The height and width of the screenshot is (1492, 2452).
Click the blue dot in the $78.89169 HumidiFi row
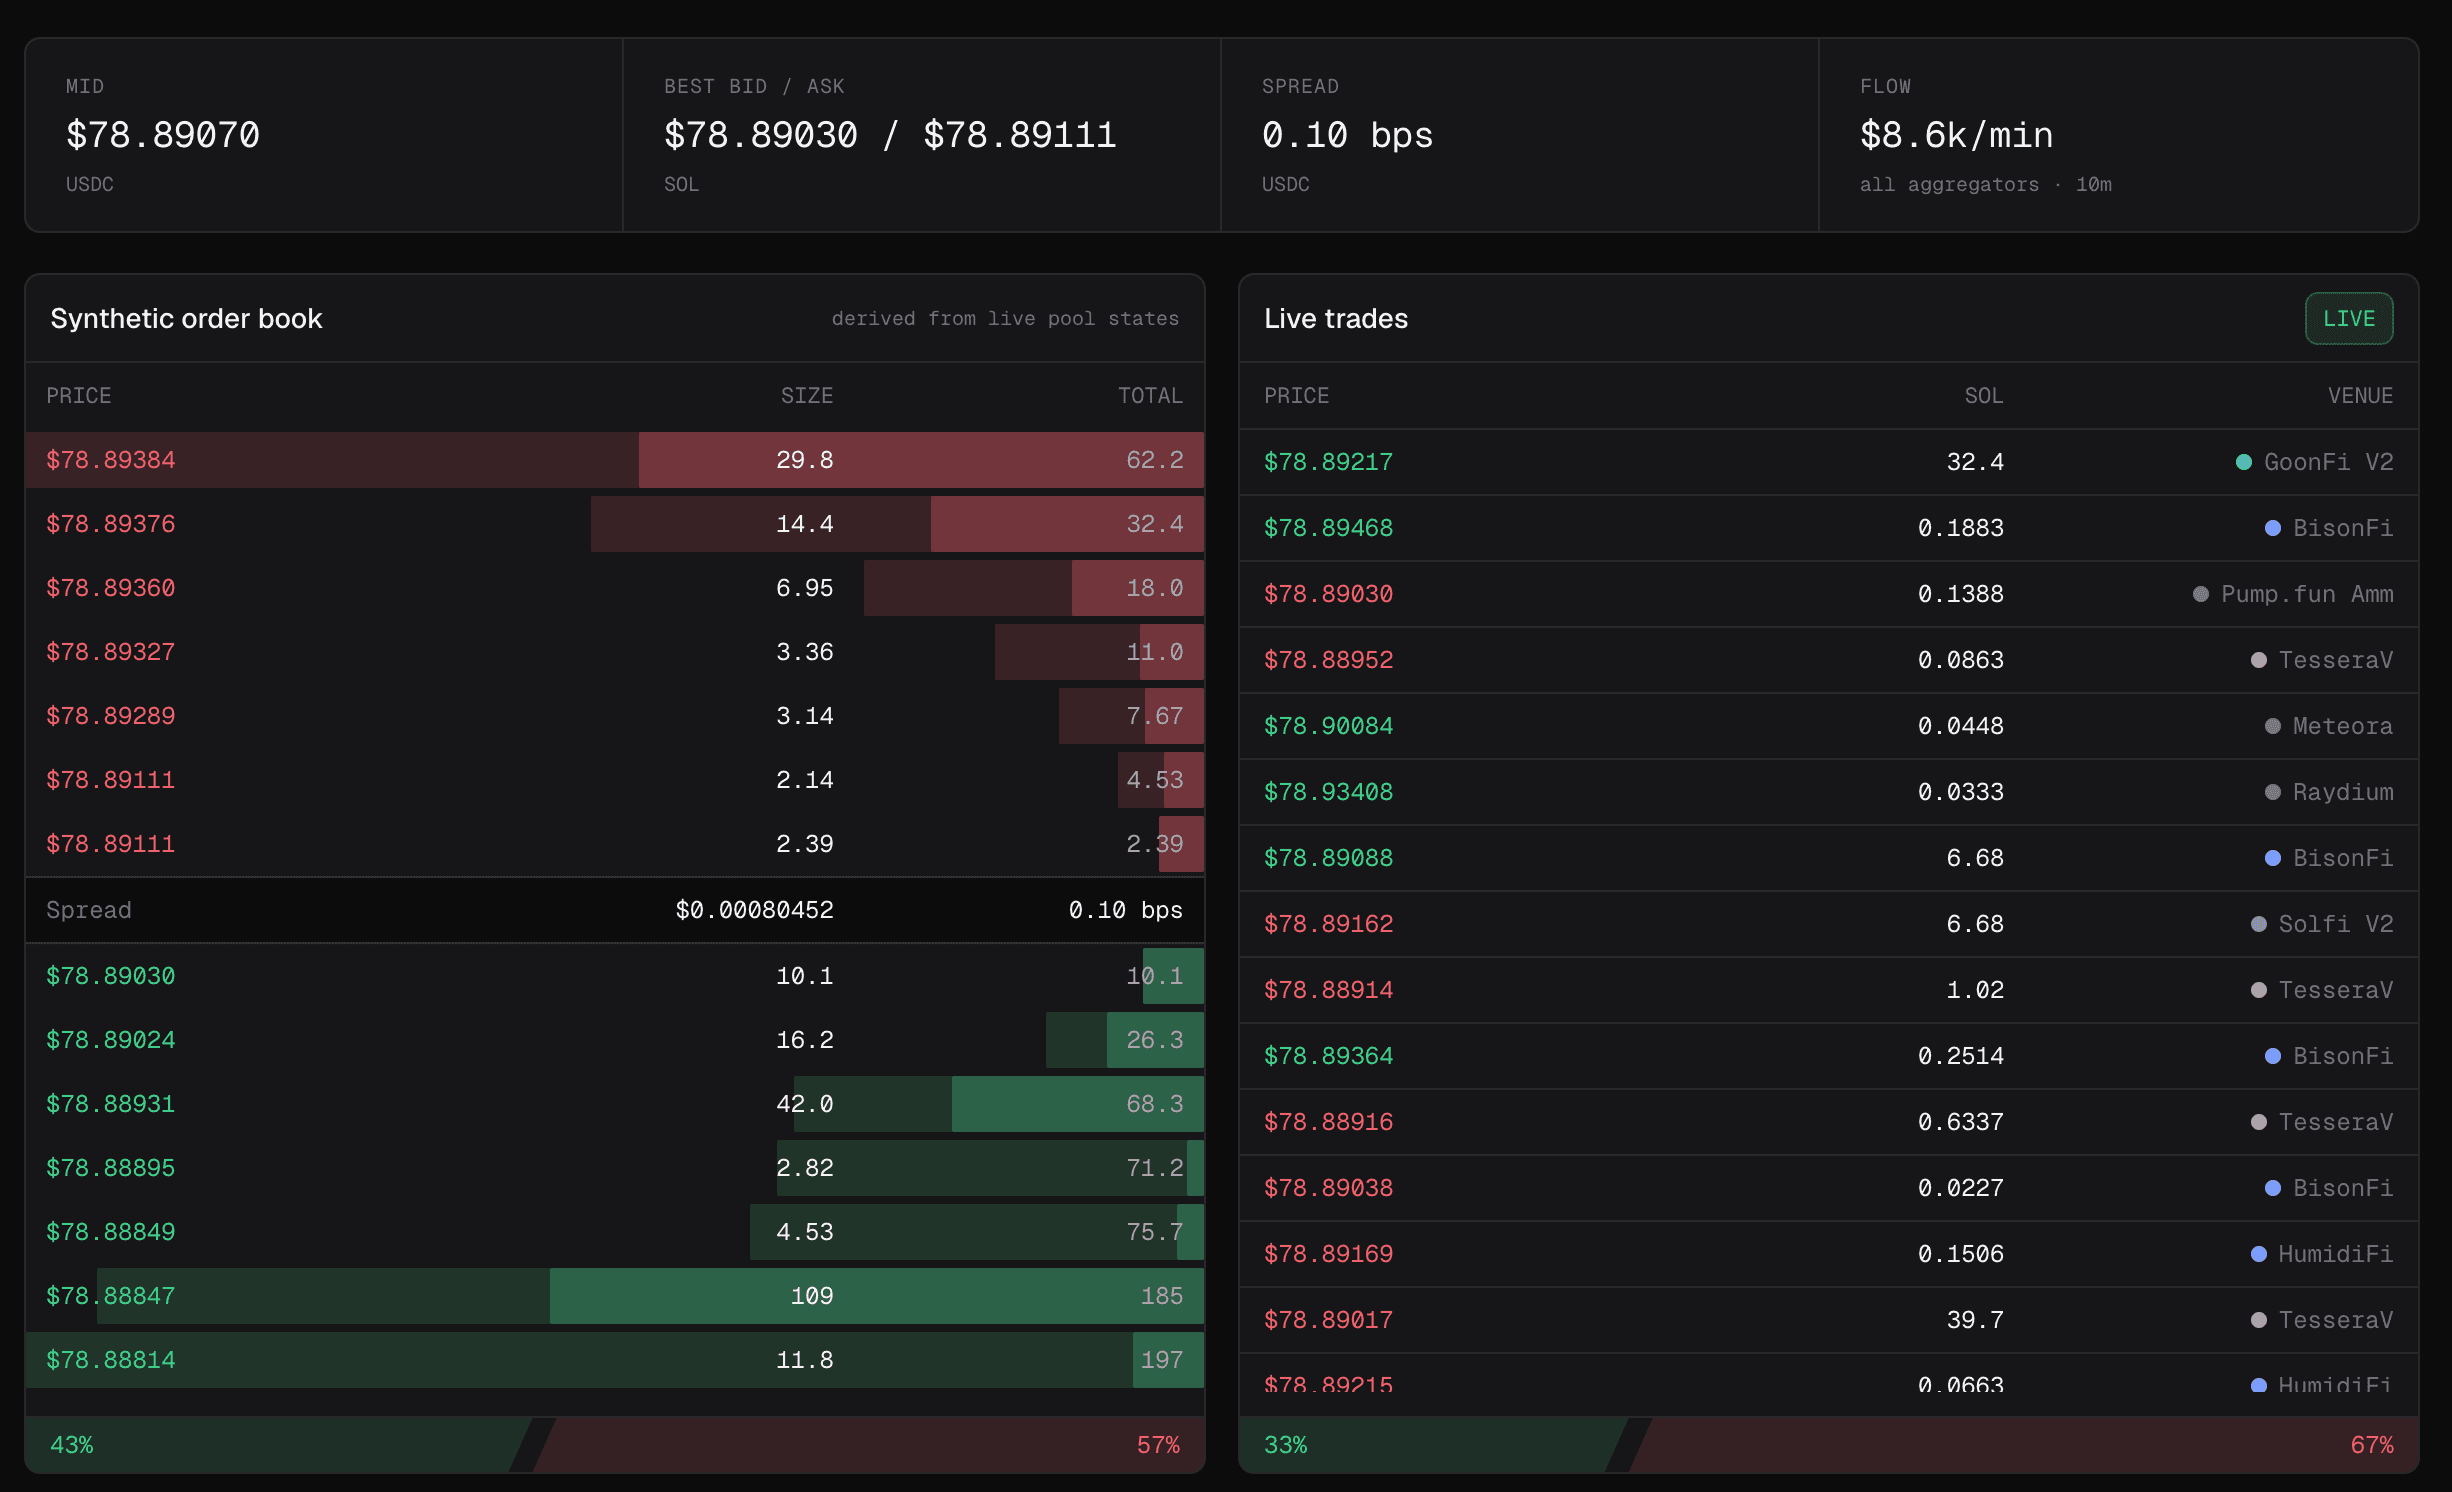pos(2258,1254)
